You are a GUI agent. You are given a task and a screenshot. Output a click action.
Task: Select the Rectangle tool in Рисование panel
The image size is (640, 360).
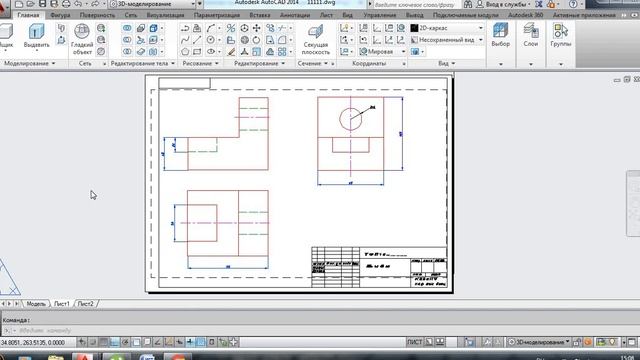tap(197, 52)
